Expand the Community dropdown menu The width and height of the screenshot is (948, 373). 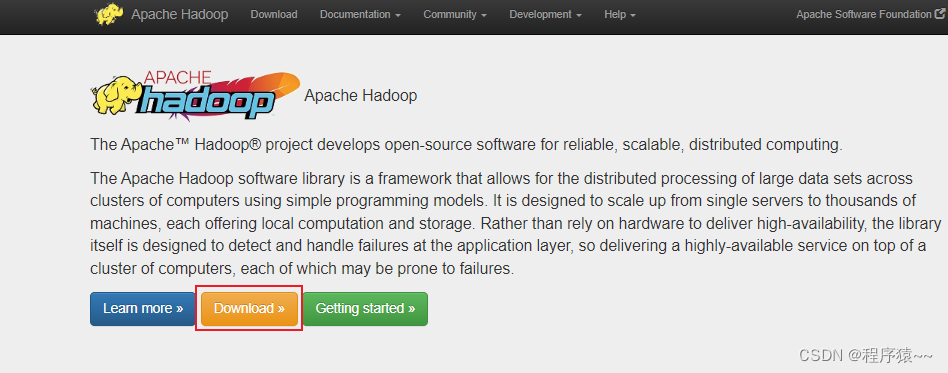coord(455,15)
